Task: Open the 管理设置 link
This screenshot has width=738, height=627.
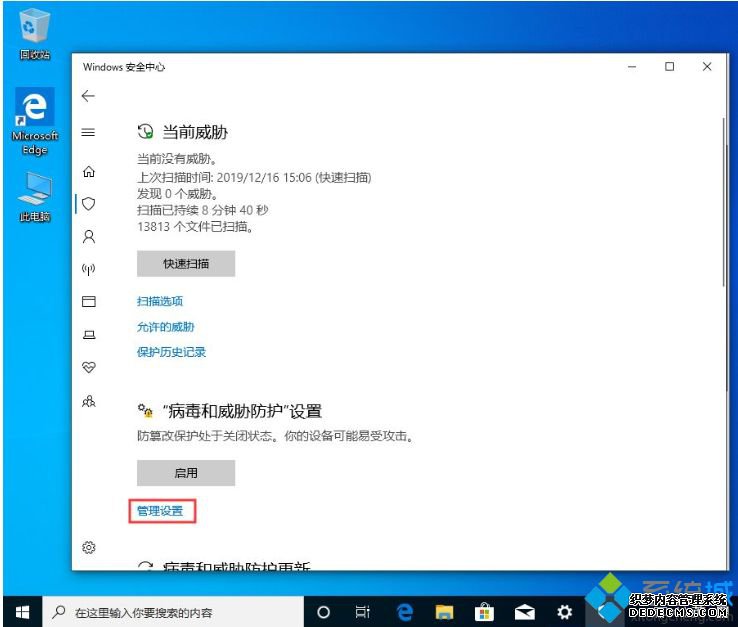Action: point(160,511)
